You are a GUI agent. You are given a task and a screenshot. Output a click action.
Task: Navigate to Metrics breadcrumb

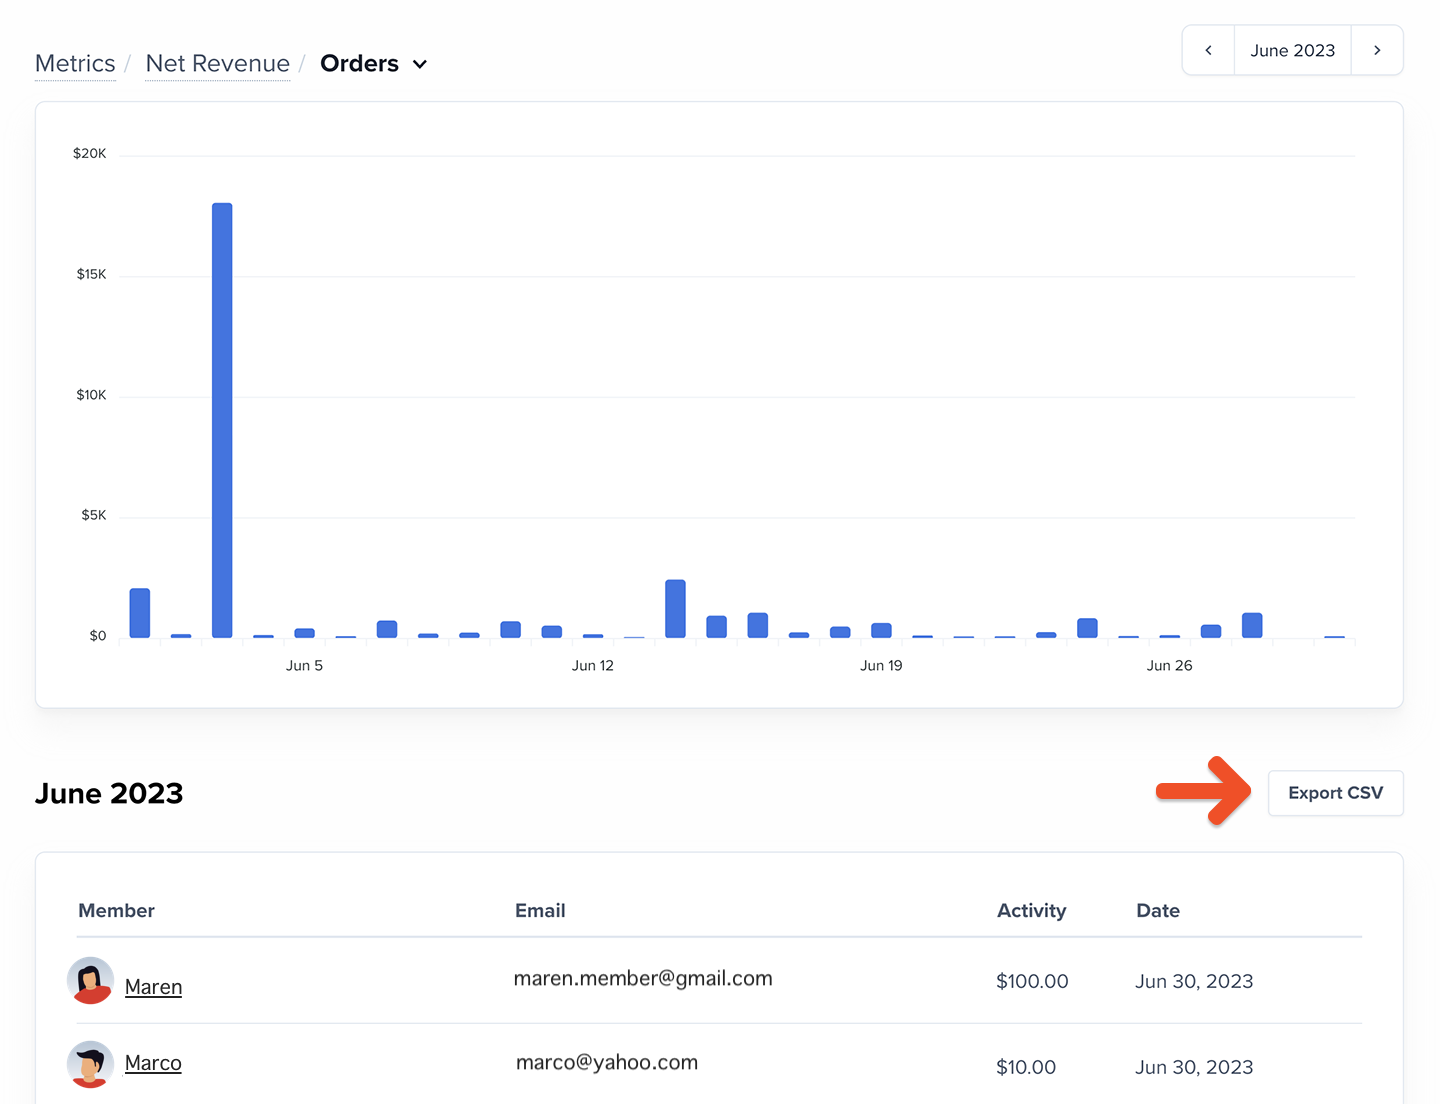click(75, 64)
